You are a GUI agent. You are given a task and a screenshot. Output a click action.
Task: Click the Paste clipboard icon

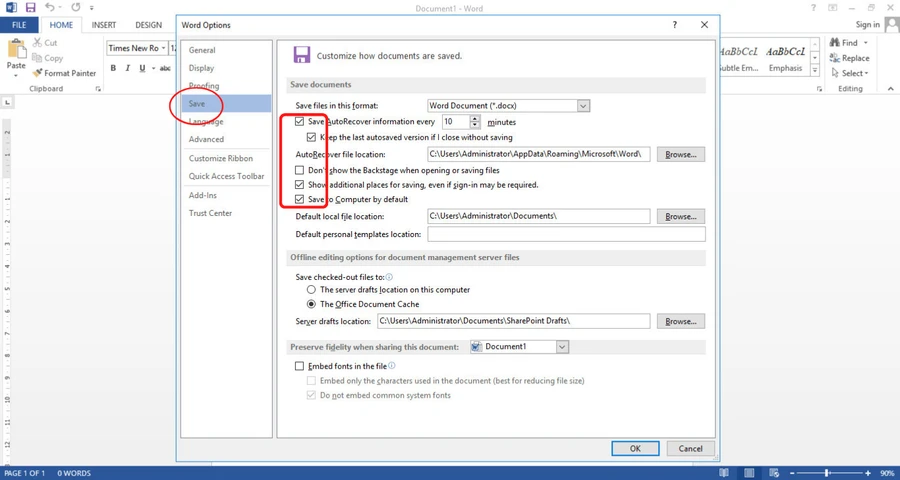point(16,48)
